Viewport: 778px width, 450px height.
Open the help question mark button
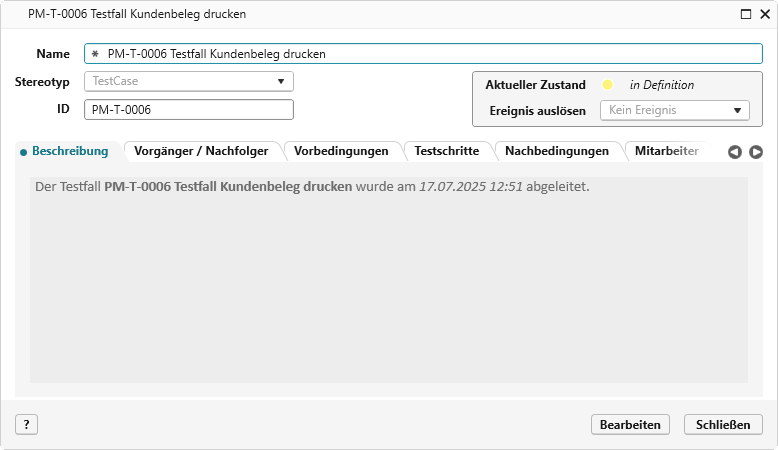(x=26, y=424)
